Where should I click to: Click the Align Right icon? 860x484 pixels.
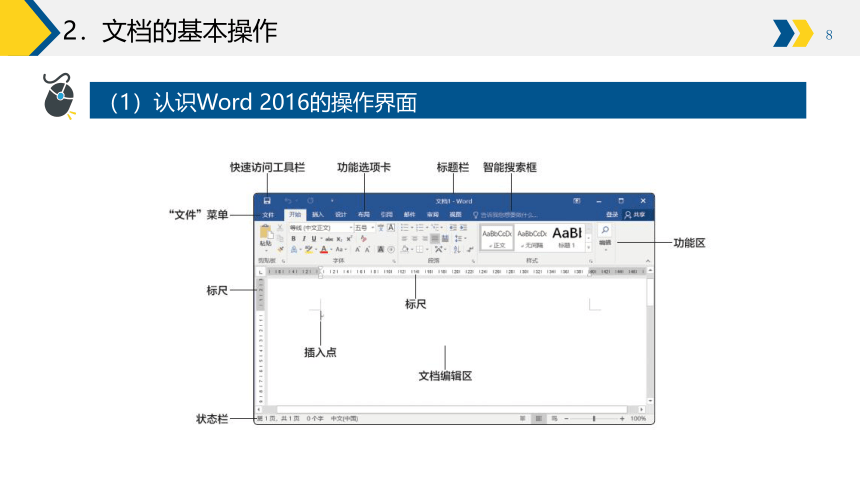pyautogui.click(x=425, y=238)
